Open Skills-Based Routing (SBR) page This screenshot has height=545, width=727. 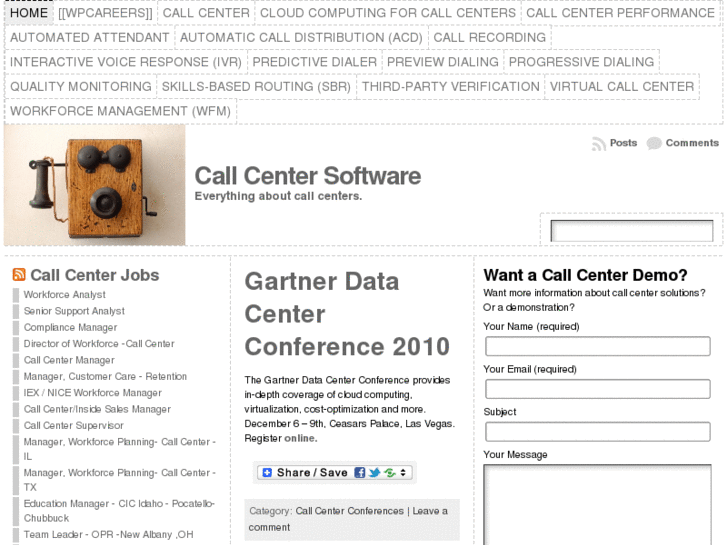256,87
